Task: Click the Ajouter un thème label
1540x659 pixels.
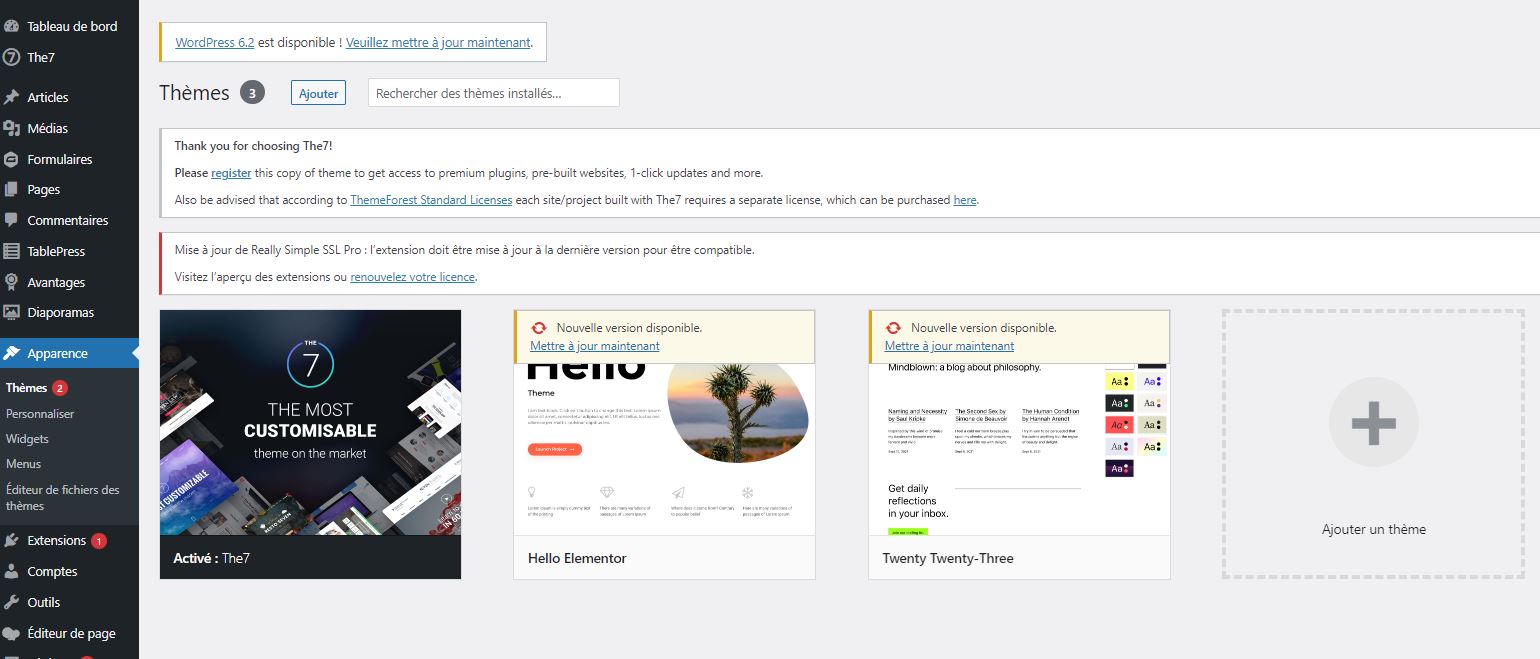Action: pos(1373,529)
